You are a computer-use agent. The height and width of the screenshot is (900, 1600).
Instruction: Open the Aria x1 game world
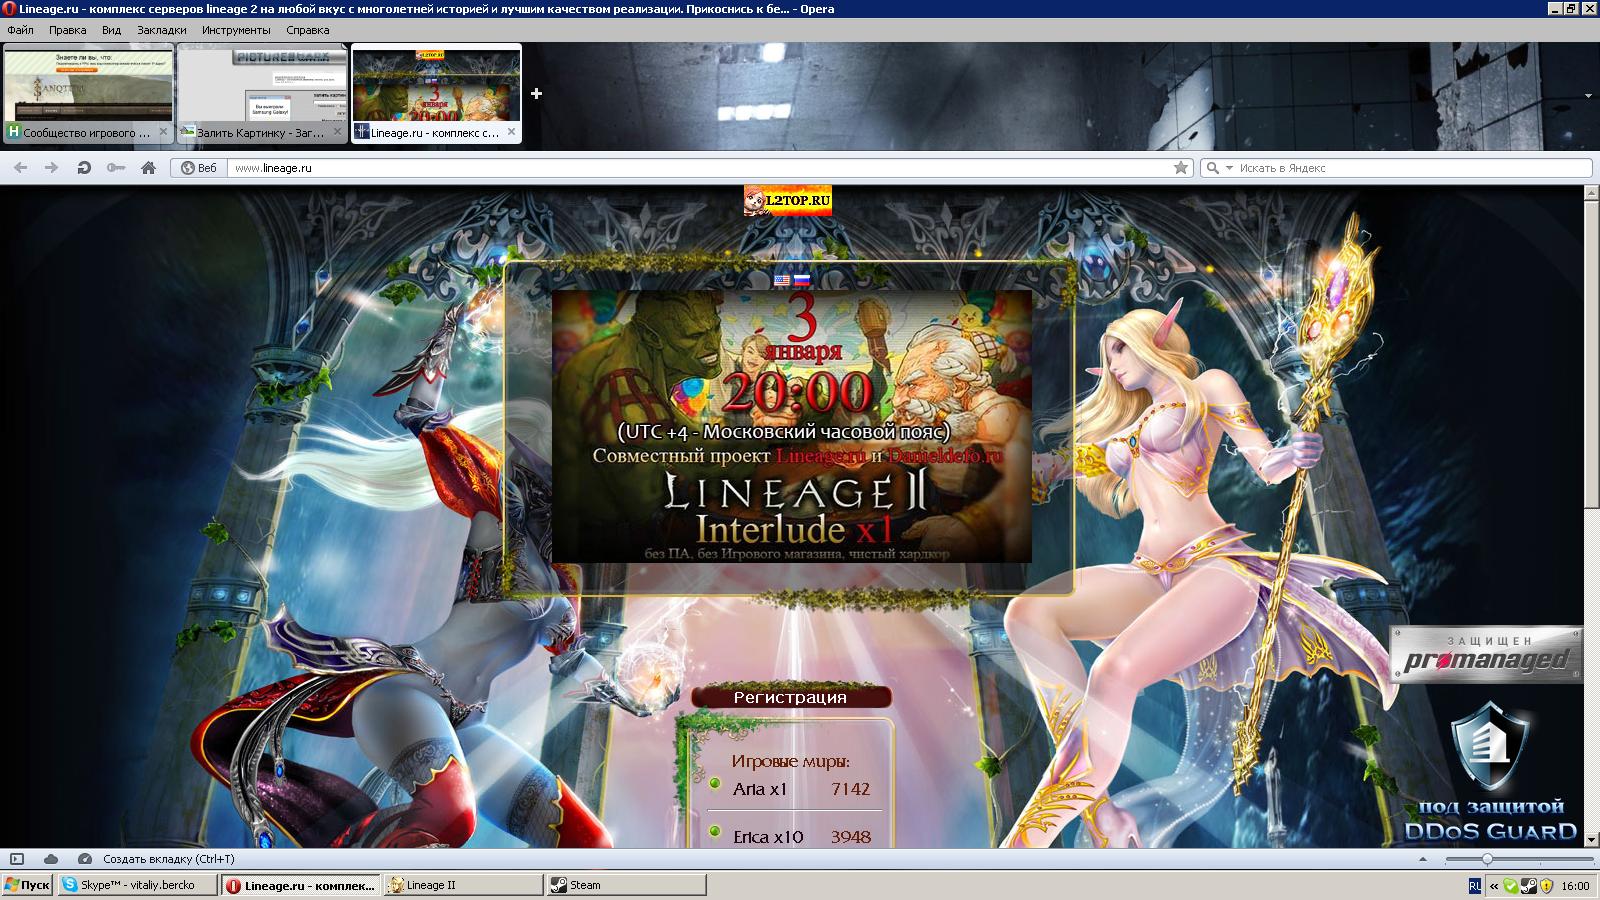[x=760, y=789]
